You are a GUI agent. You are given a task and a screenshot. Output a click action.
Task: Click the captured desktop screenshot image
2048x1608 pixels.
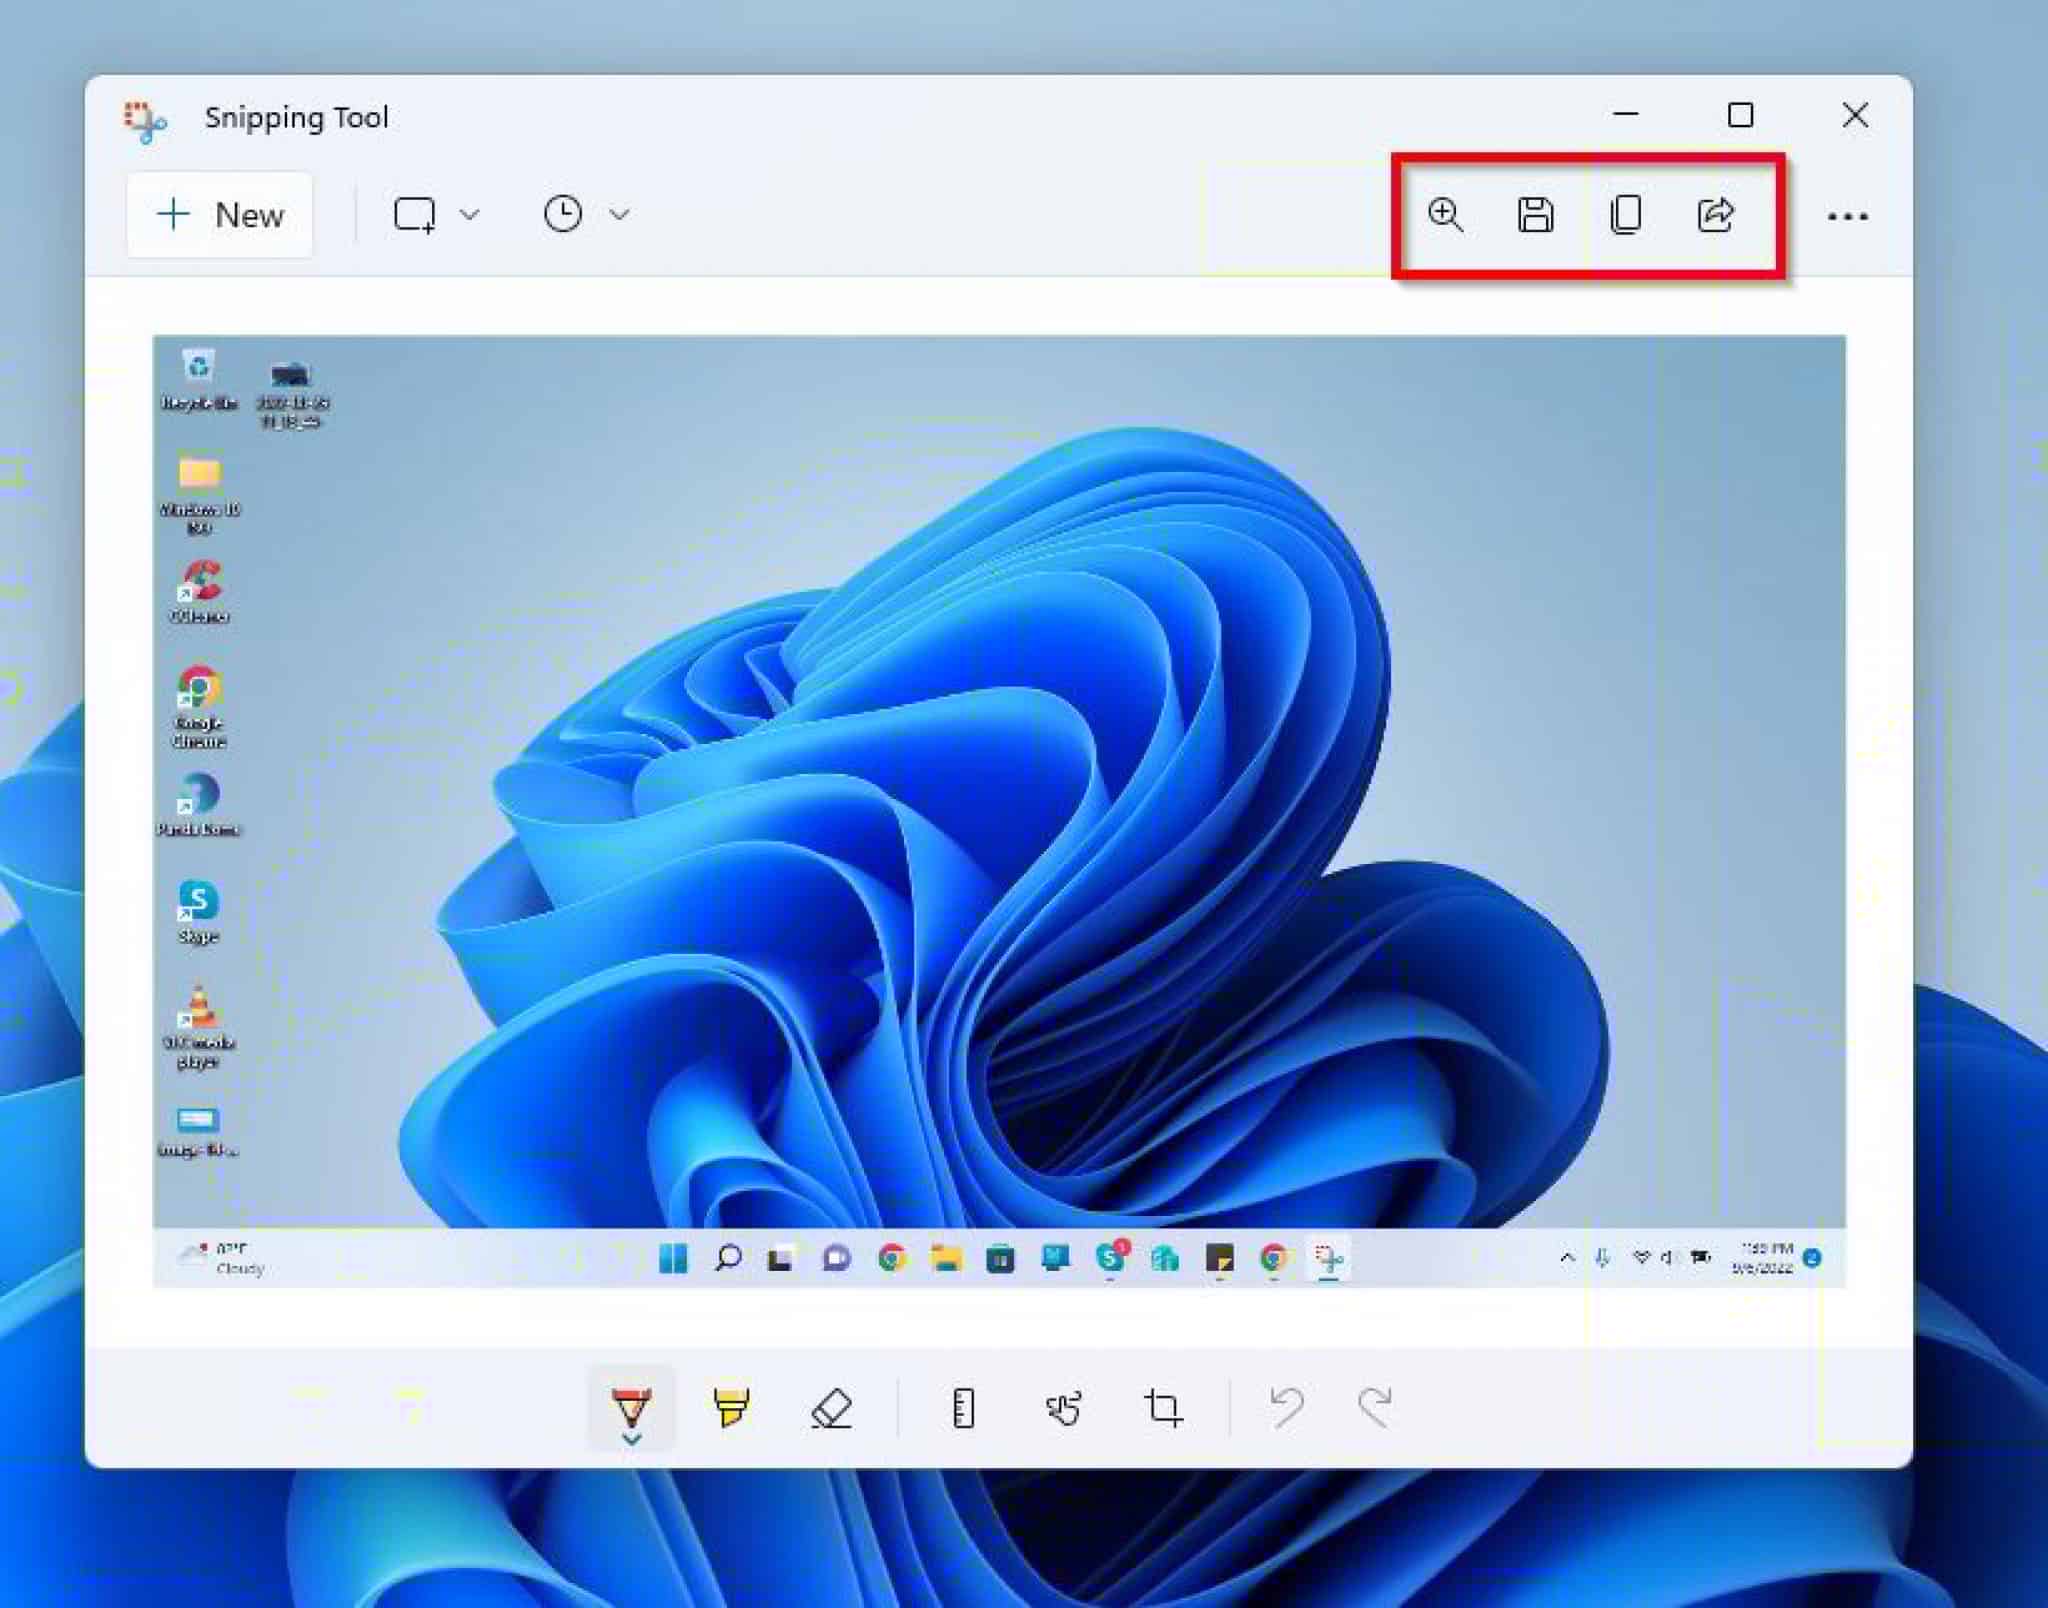[x=999, y=811]
